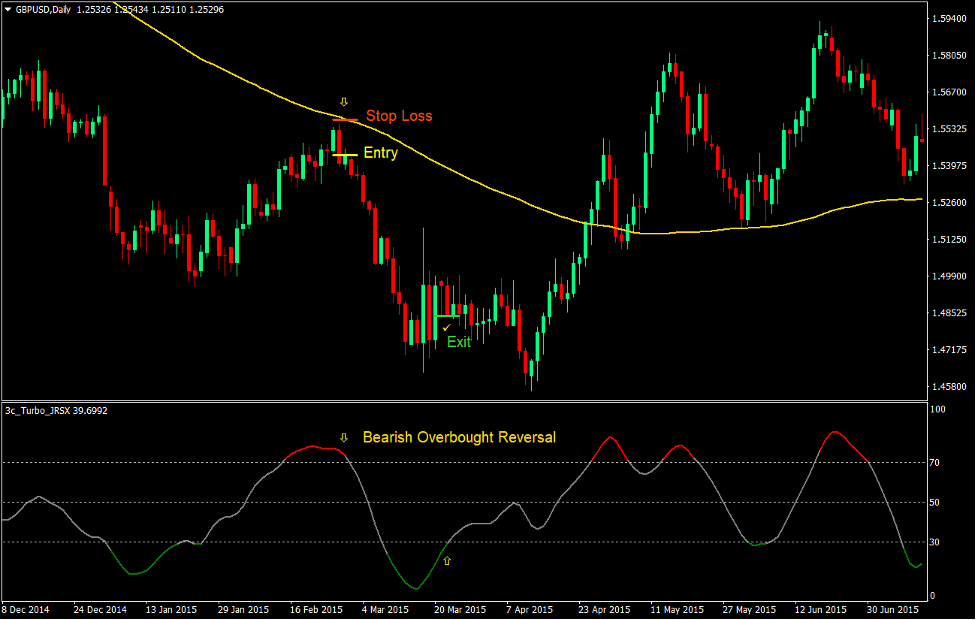Select the yellow Entry horizontal line
The width and height of the screenshot is (977, 620).
click(x=345, y=155)
